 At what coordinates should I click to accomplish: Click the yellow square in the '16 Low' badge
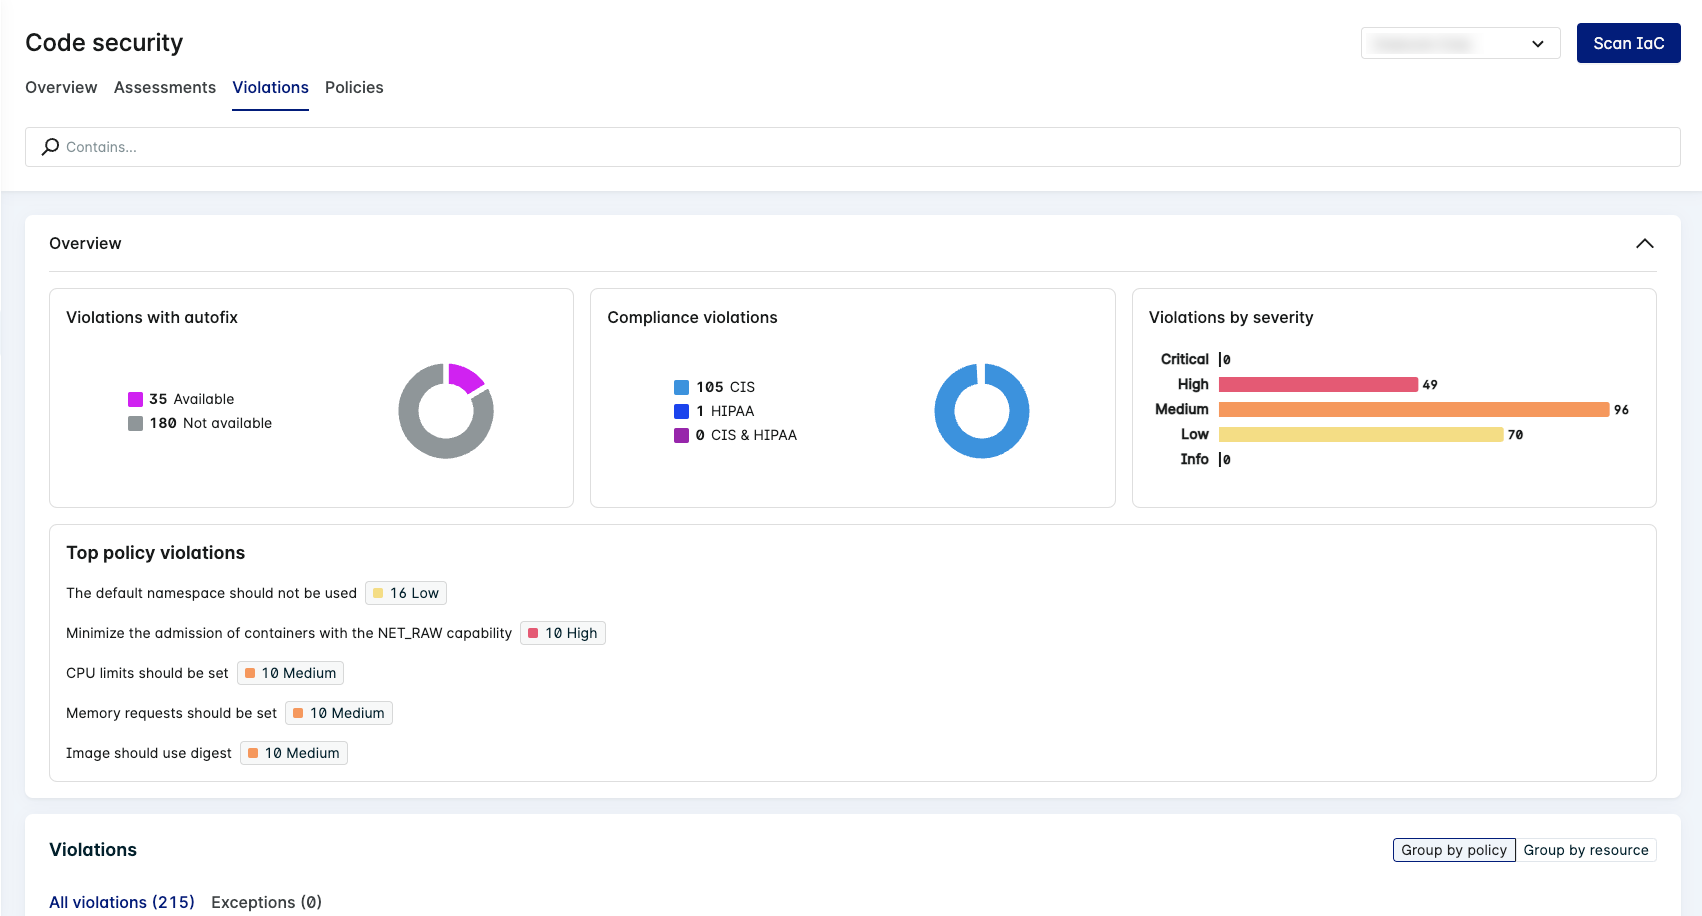pyautogui.click(x=377, y=592)
